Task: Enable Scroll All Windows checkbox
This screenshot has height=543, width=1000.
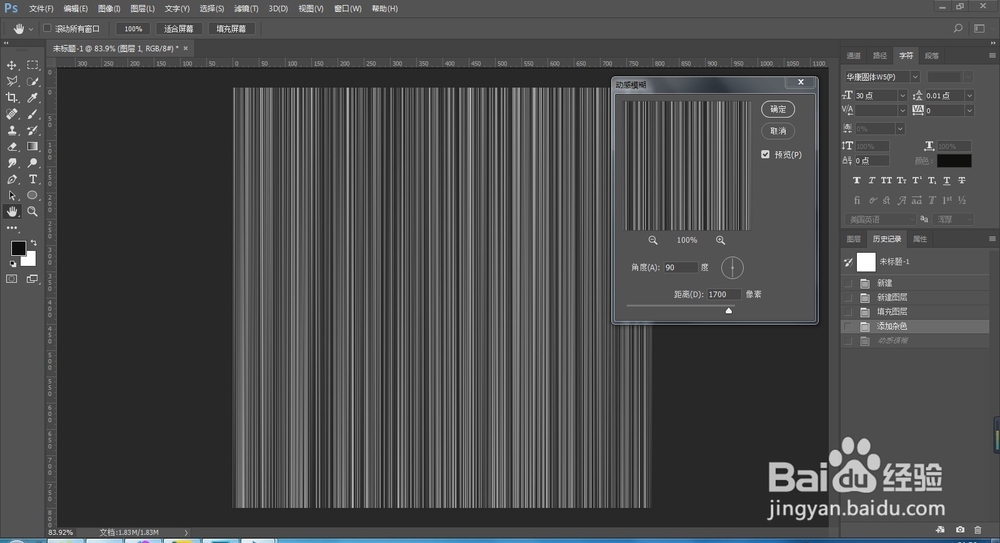Action: (x=47, y=28)
